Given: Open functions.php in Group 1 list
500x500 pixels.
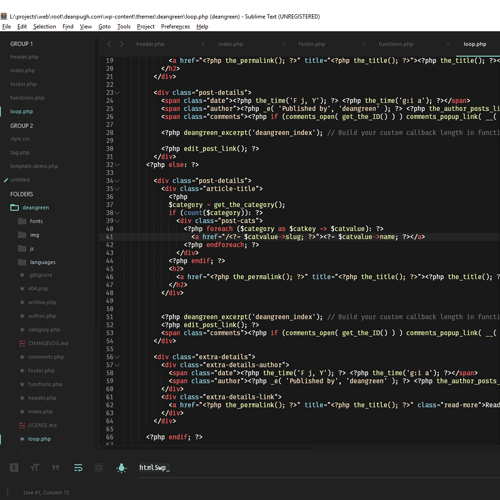Looking at the screenshot, I should [27, 98].
